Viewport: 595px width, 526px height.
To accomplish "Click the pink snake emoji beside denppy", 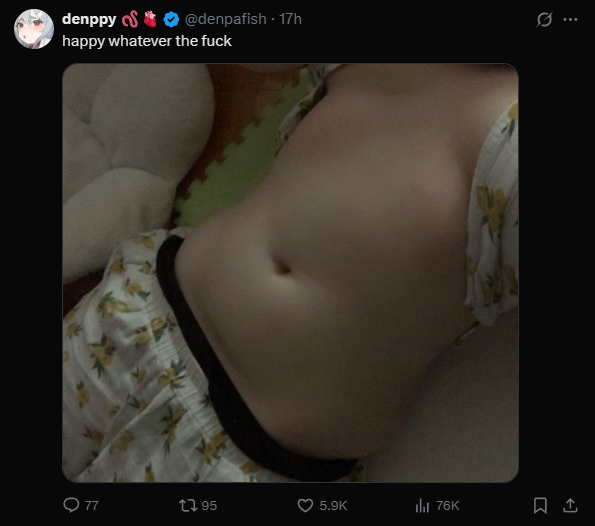I will click(130, 19).
